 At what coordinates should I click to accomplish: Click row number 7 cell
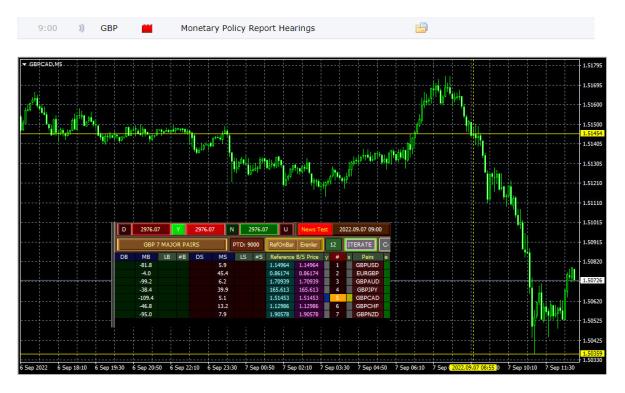click(338, 314)
